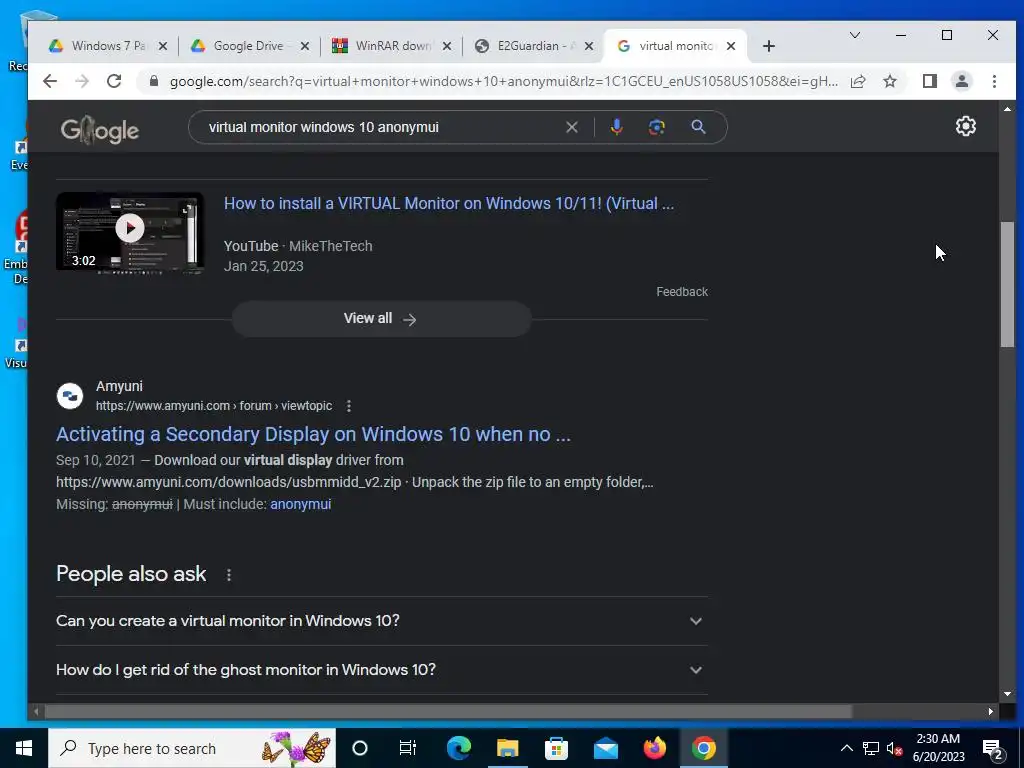Screen dimensions: 1024x768
Task: Open Chrome's three-dot menu
Action: pos(994,81)
